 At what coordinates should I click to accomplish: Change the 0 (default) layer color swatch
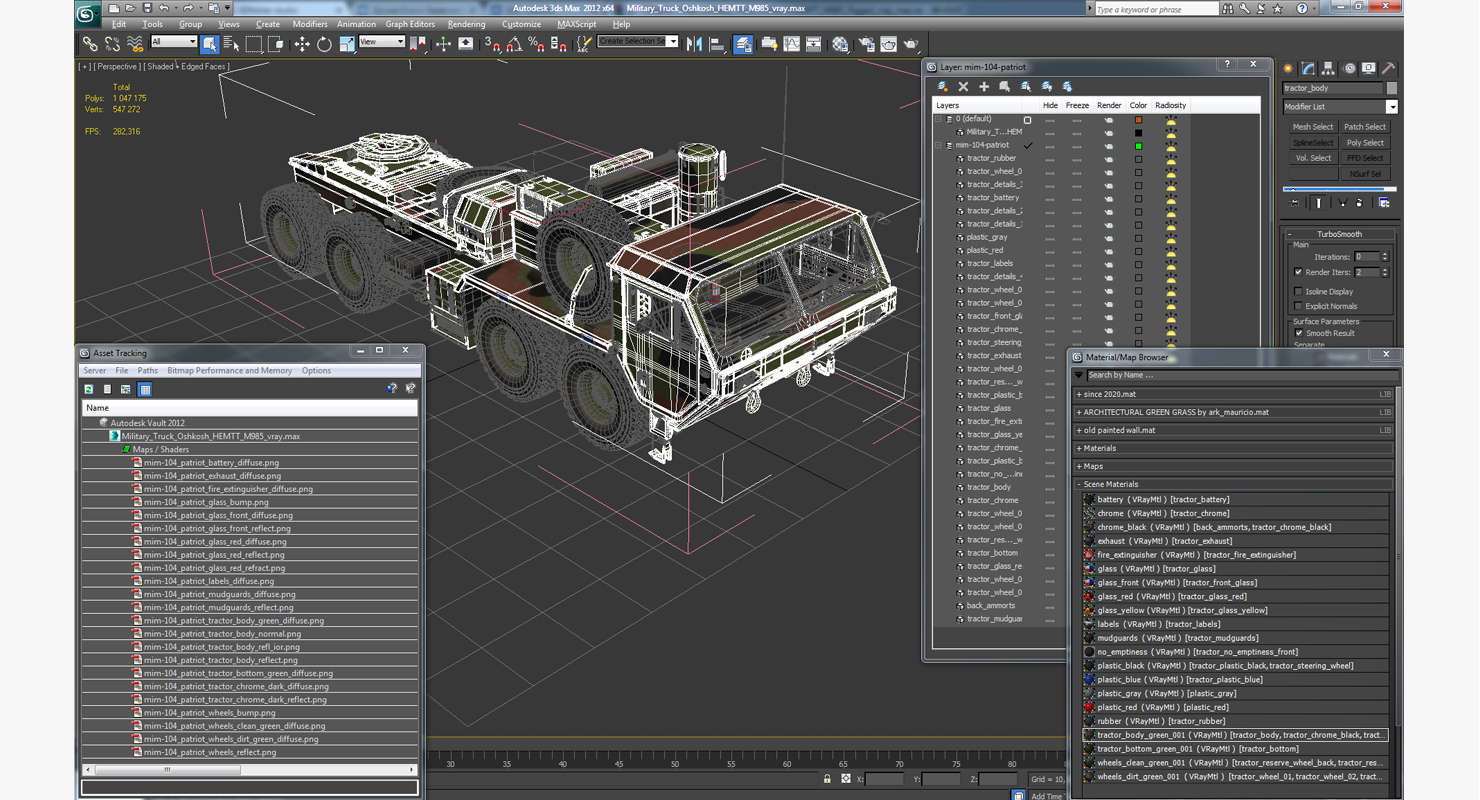pyautogui.click(x=1138, y=120)
